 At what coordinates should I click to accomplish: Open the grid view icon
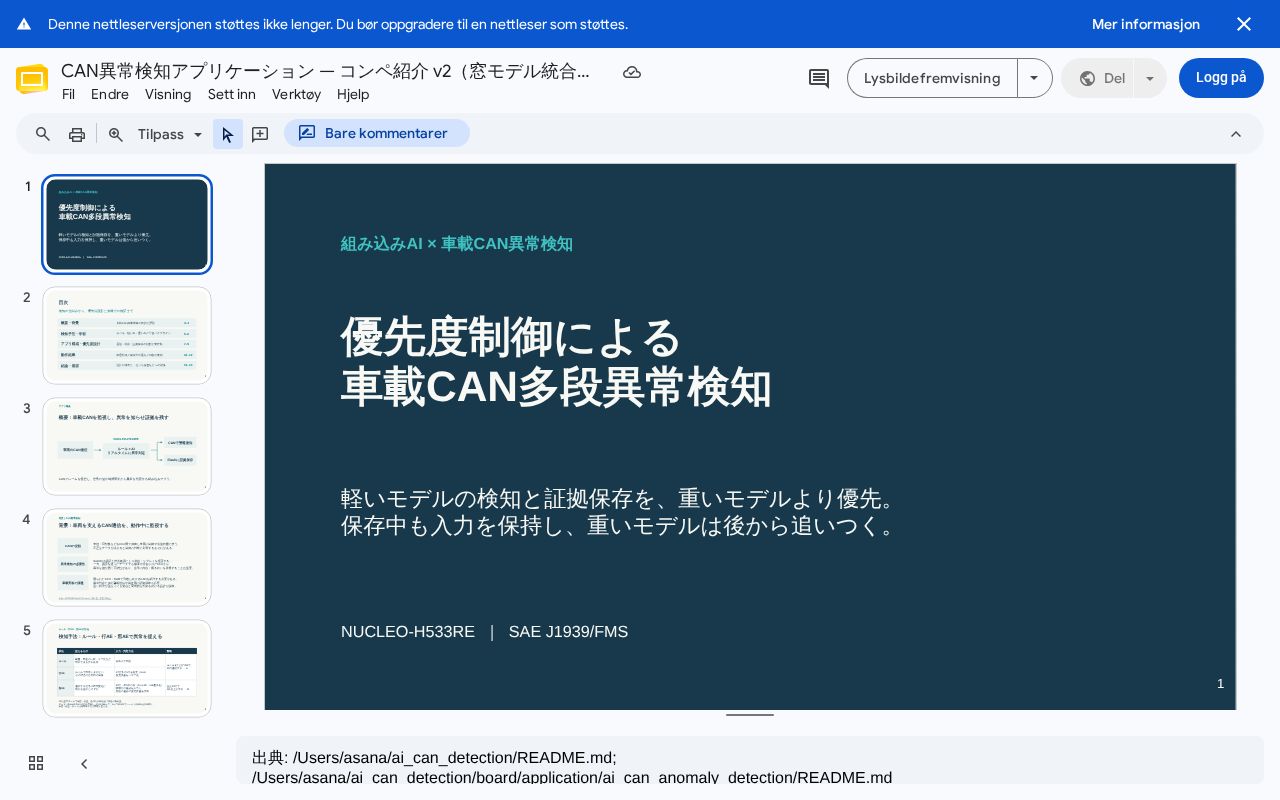pos(36,763)
